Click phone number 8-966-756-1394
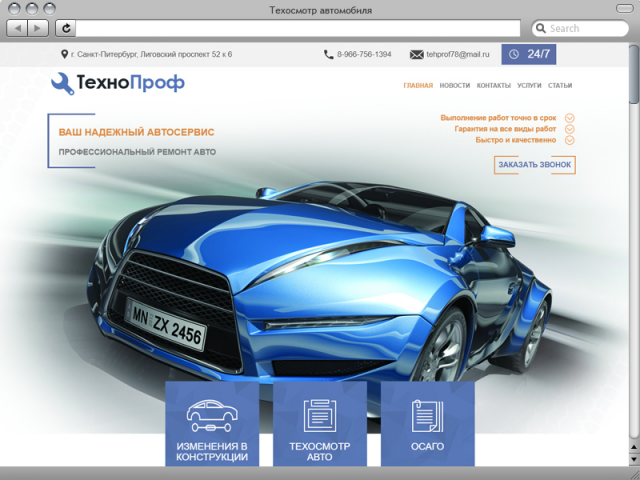 pos(364,54)
